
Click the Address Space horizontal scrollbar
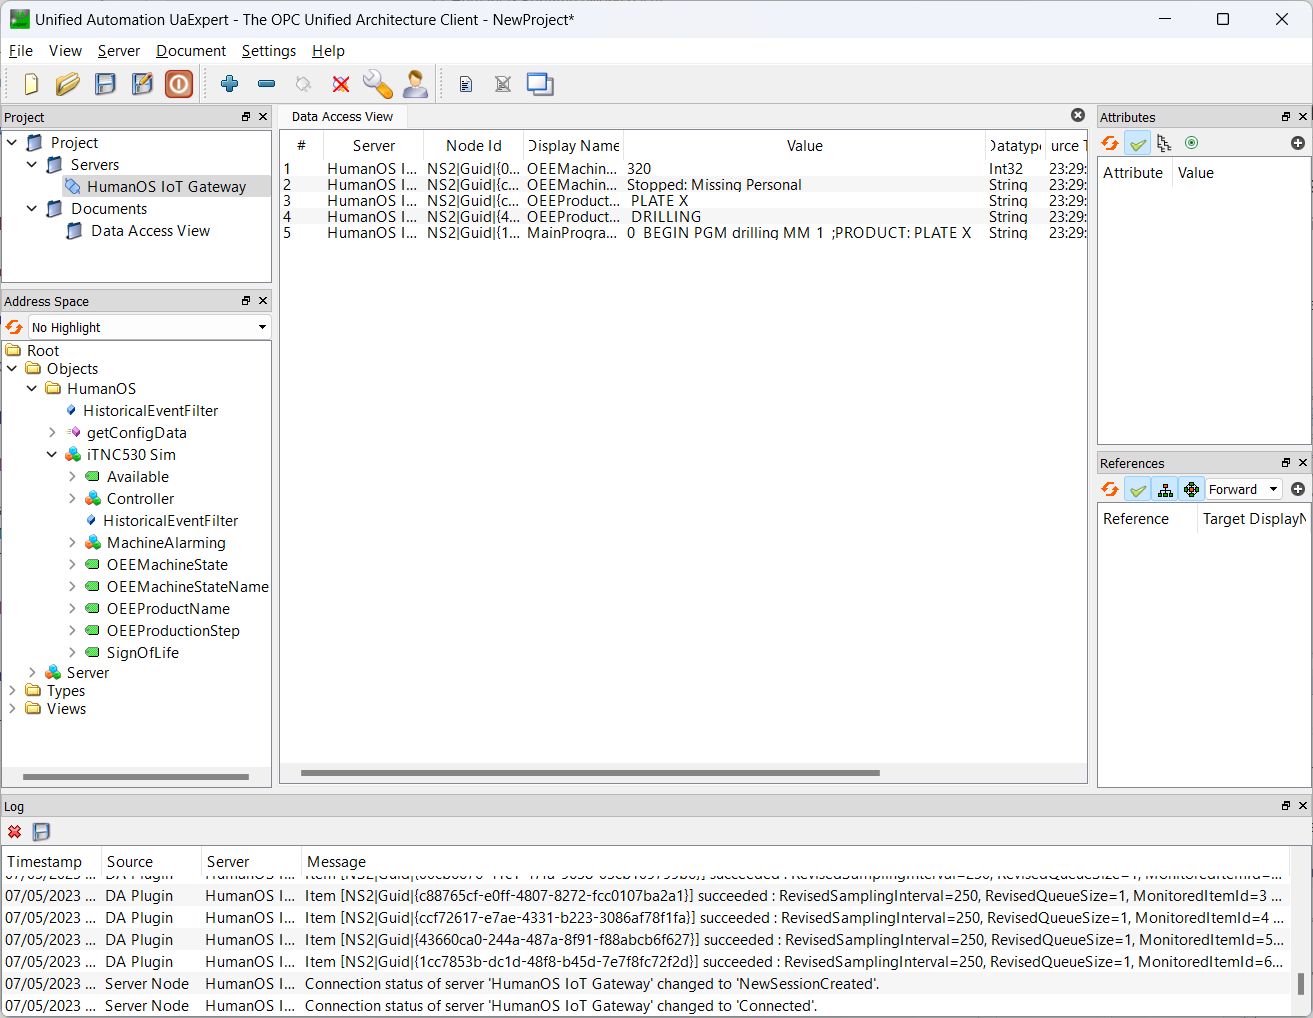136,777
